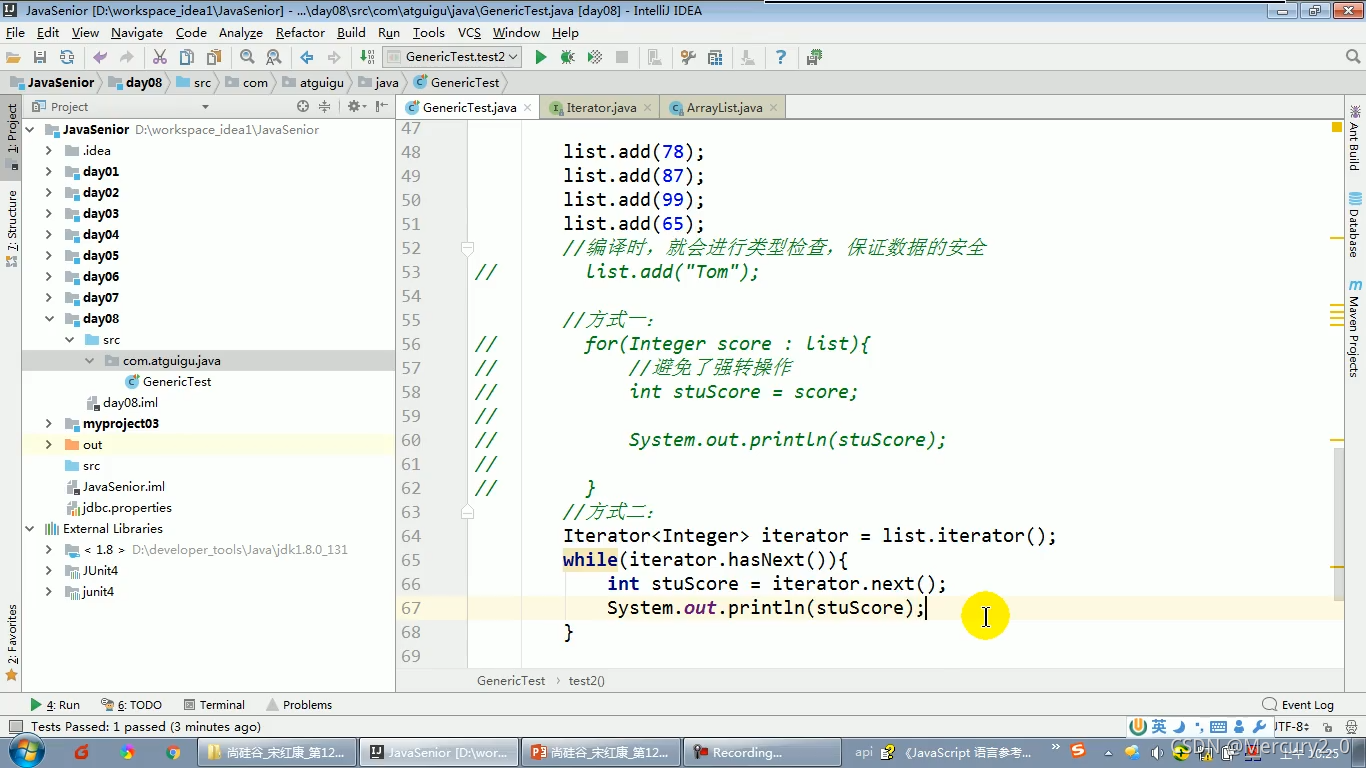Switch to Iterator.java tab
Viewport: 1366px width, 768px height.
601,107
